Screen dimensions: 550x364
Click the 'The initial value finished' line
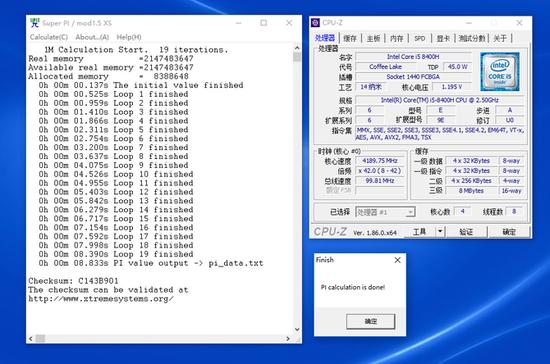click(x=141, y=85)
